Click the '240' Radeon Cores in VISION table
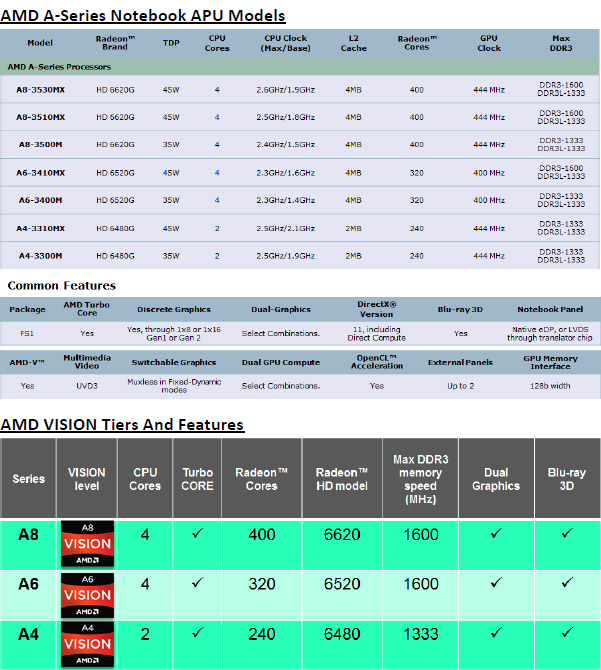 (x=262, y=634)
